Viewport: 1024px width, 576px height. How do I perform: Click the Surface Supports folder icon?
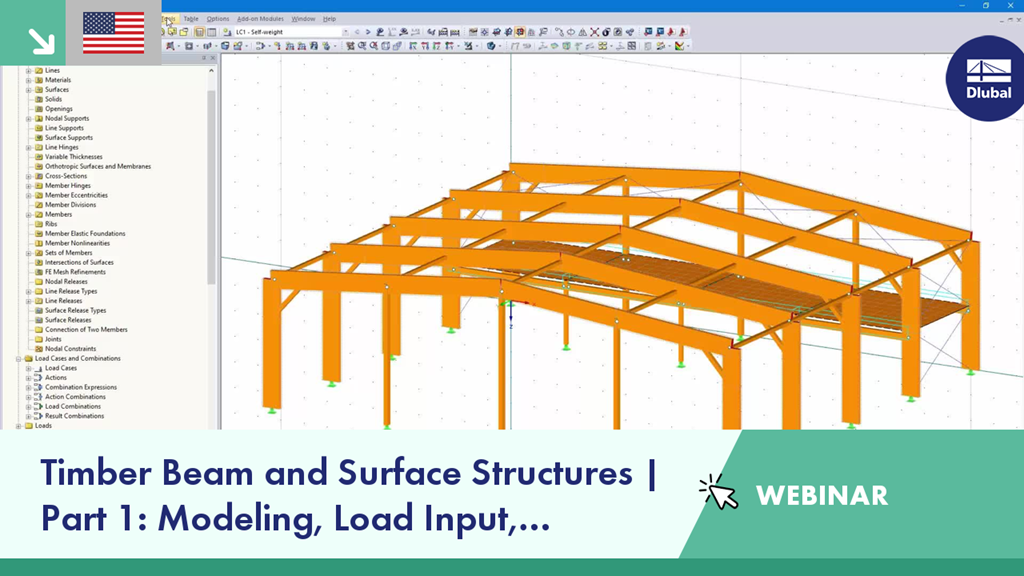coord(39,138)
